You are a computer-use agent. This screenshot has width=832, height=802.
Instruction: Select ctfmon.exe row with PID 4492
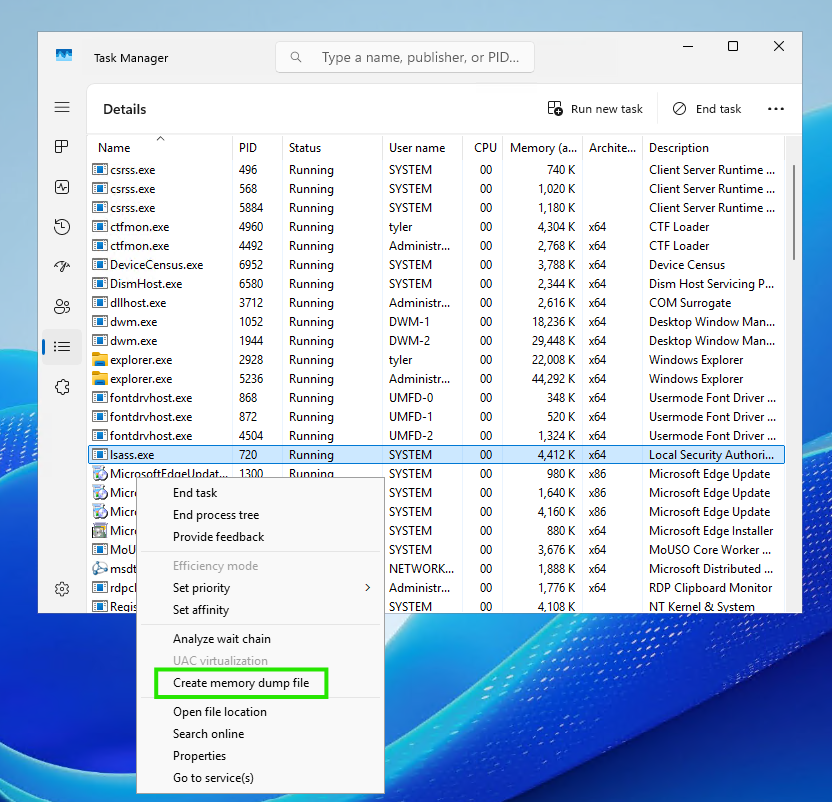[x=436, y=246]
